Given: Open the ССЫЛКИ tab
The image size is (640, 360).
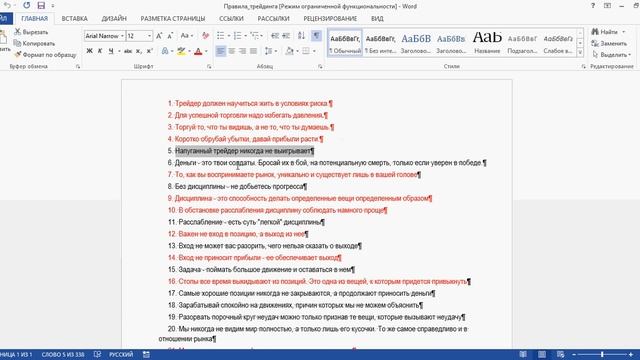Looking at the screenshot, I should click(x=231, y=18).
